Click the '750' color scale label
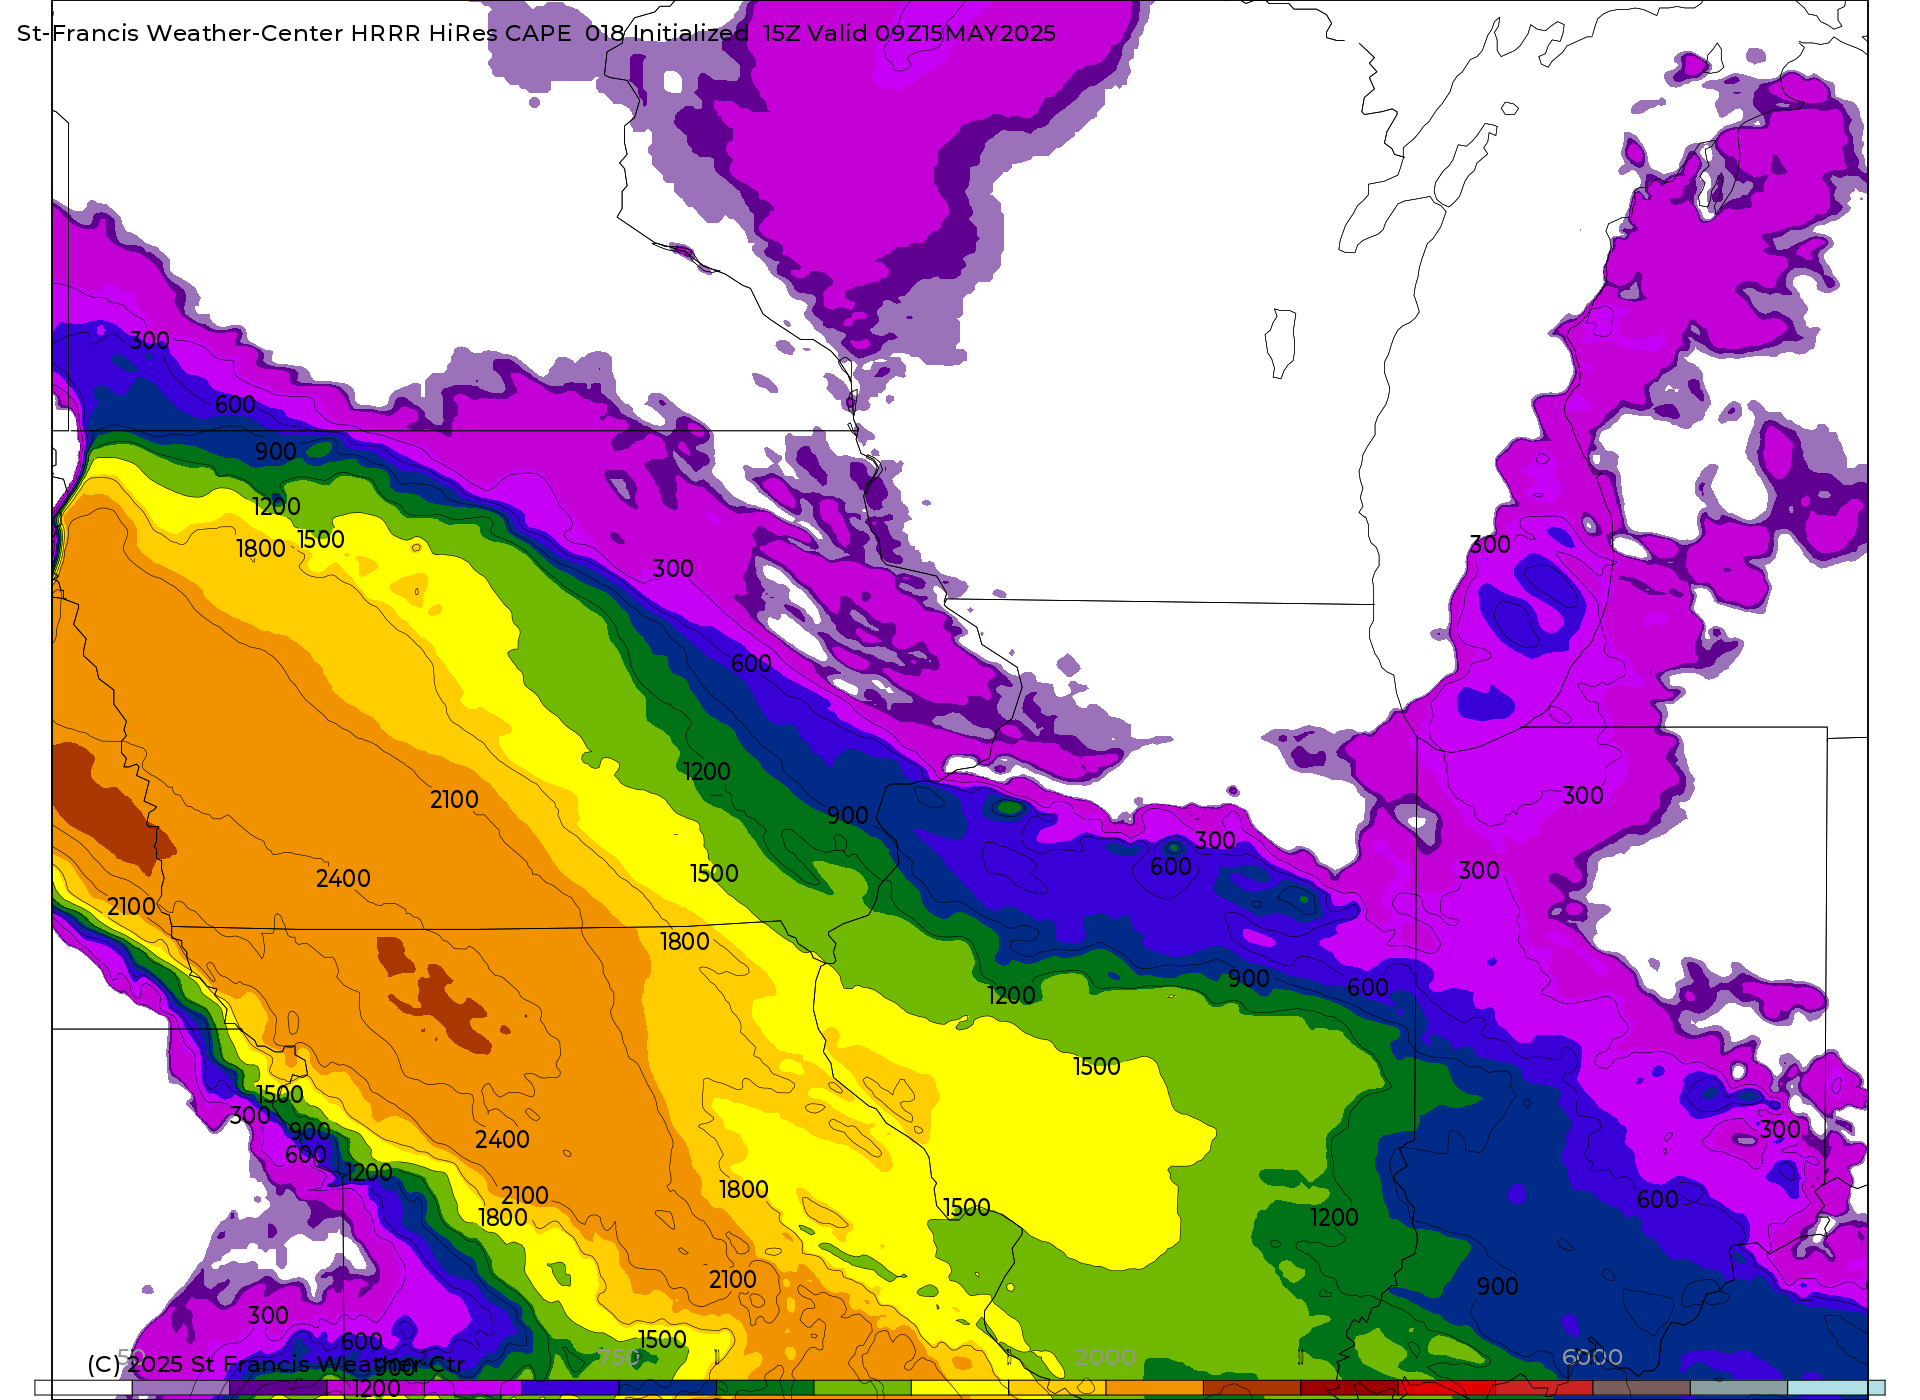The height and width of the screenshot is (1400, 1920). tap(619, 1357)
